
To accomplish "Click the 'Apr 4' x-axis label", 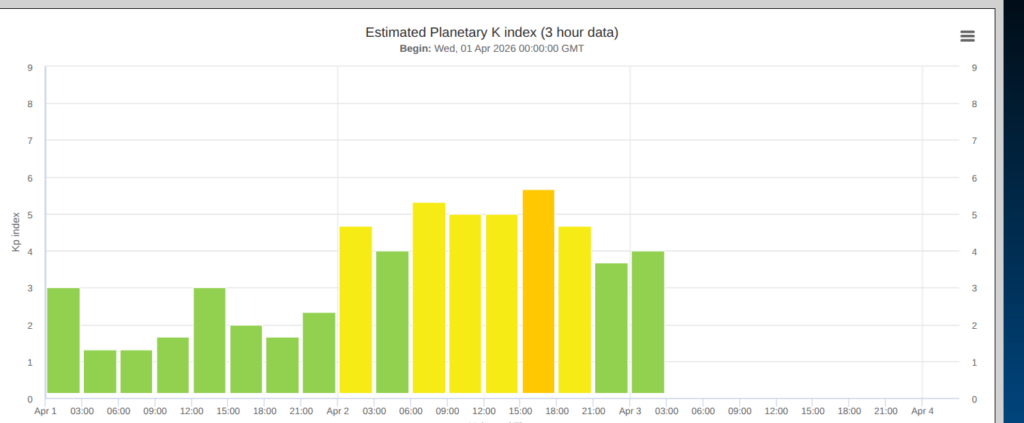I will pos(922,410).
